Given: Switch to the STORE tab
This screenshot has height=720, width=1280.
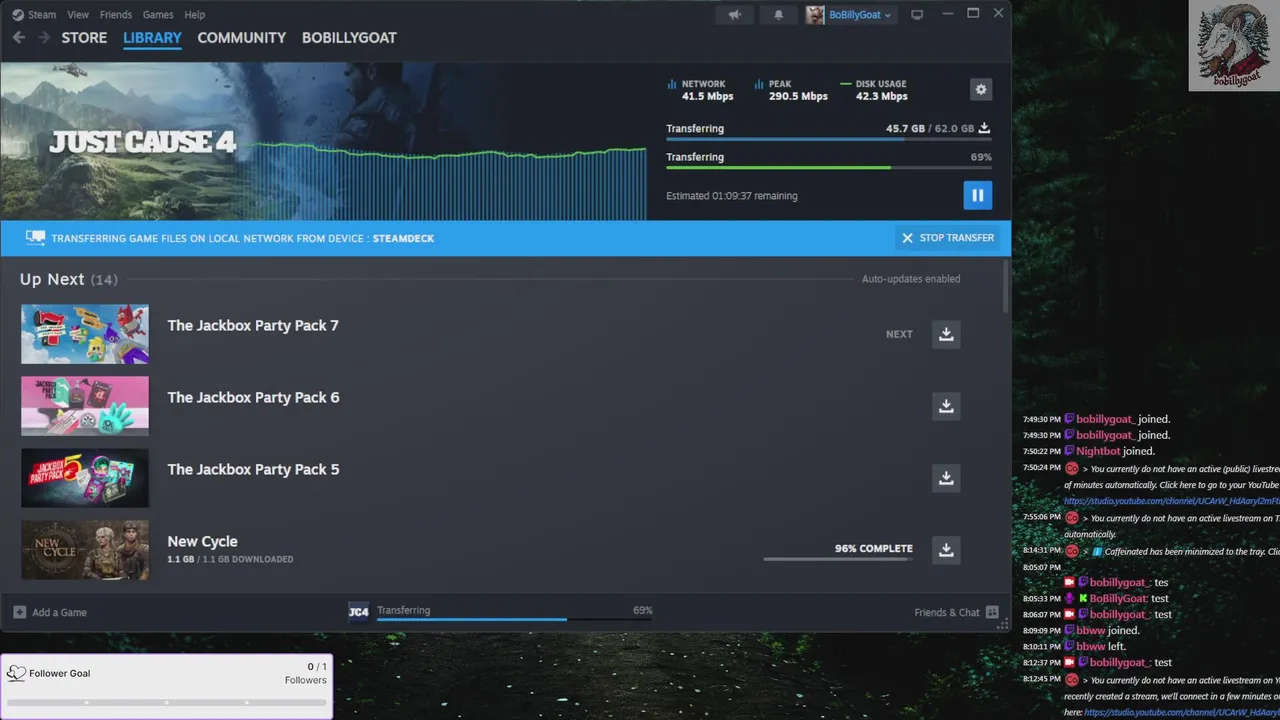Looking at the screenshot, I should [x=84, y=37].
